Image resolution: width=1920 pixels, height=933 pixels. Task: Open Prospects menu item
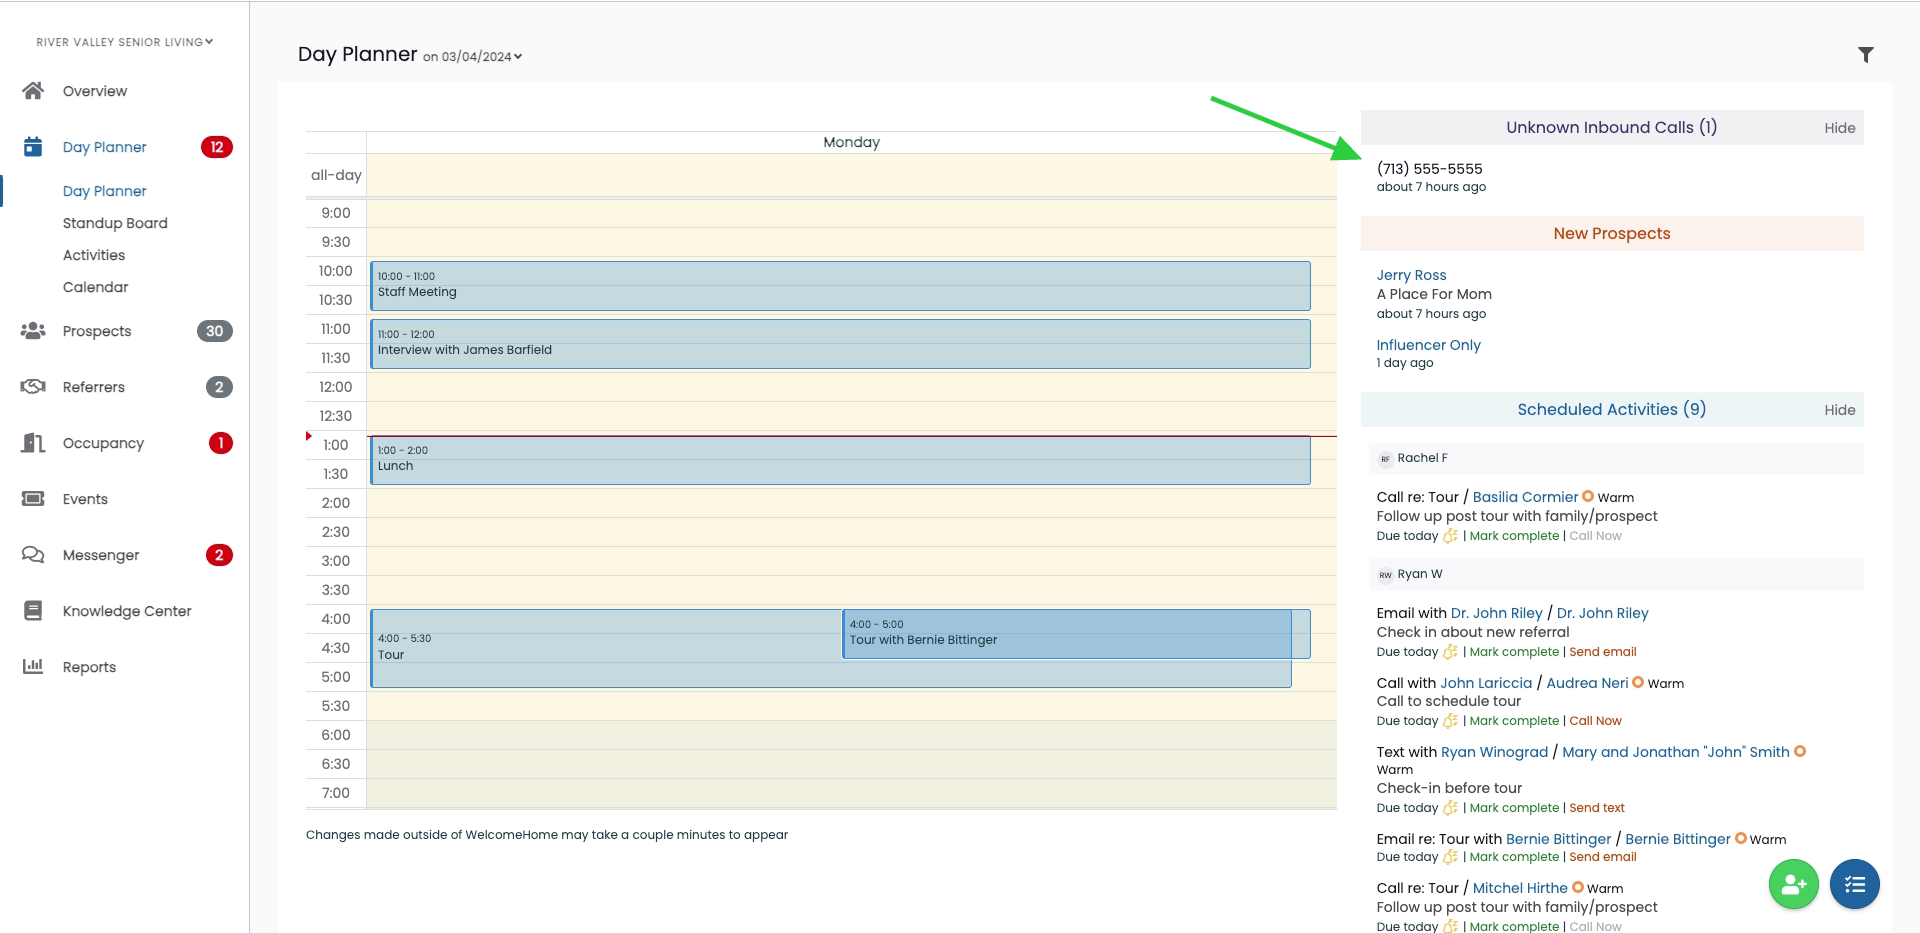point(97,331)
